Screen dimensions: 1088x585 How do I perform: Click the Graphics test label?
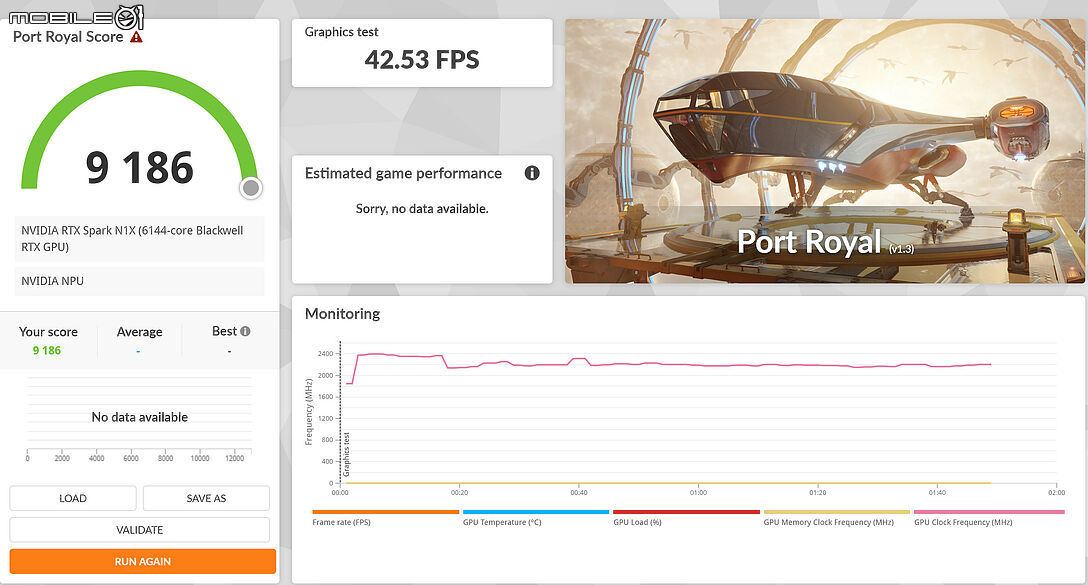click(341, 32)
